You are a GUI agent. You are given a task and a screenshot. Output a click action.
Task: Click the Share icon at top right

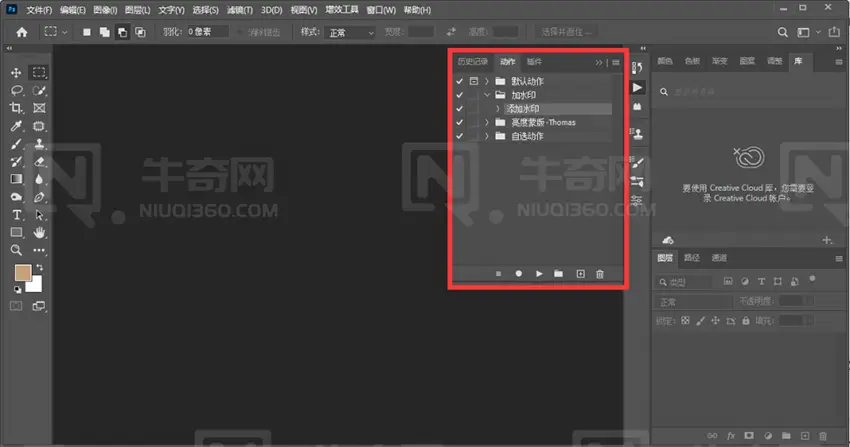click(834, 33)
